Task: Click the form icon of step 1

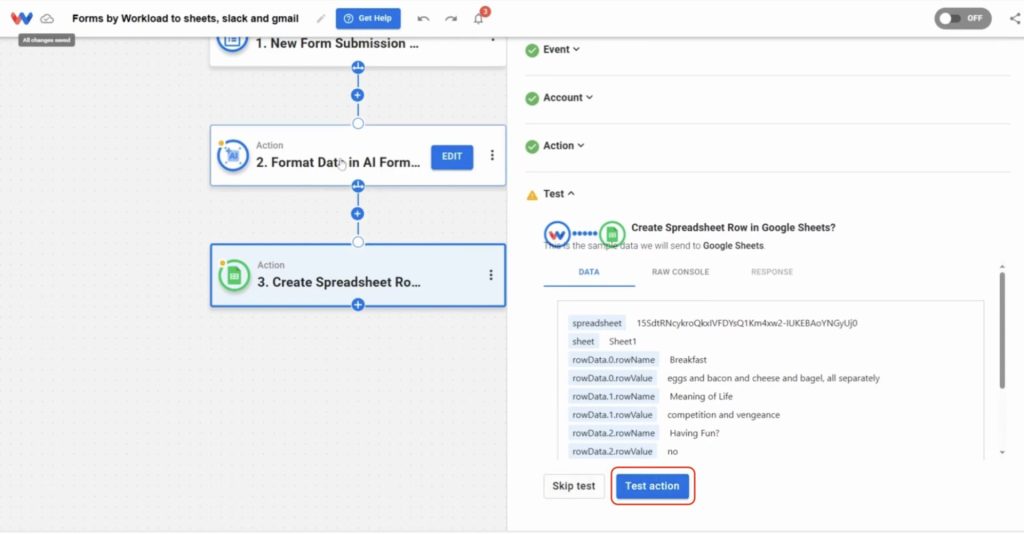Action: click(232, 43)
